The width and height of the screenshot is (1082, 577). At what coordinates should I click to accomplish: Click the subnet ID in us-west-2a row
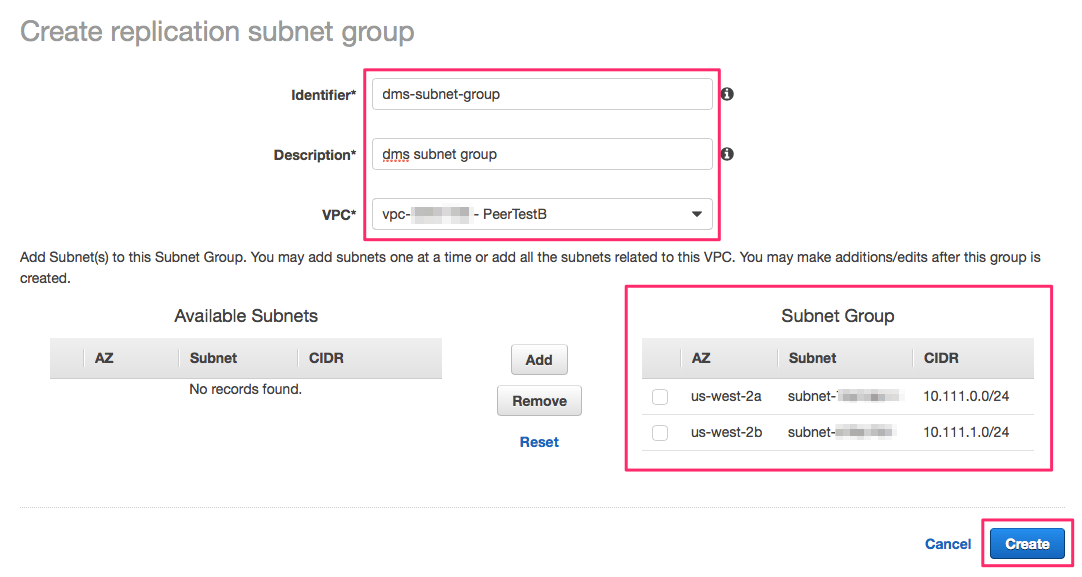tap(845, 396)
